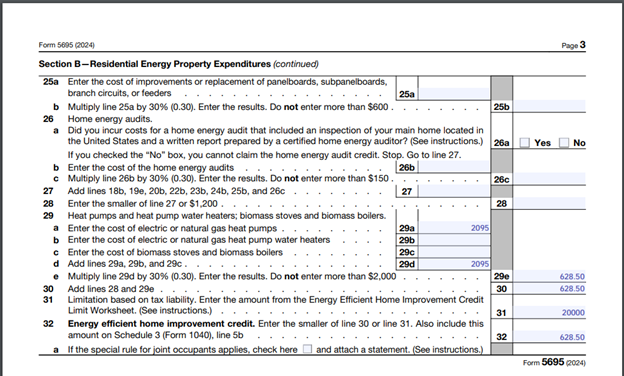Click the Section B heading text
Image resolution: width=624 pixels, height=376 pixels.
click(x=178, y=64)
